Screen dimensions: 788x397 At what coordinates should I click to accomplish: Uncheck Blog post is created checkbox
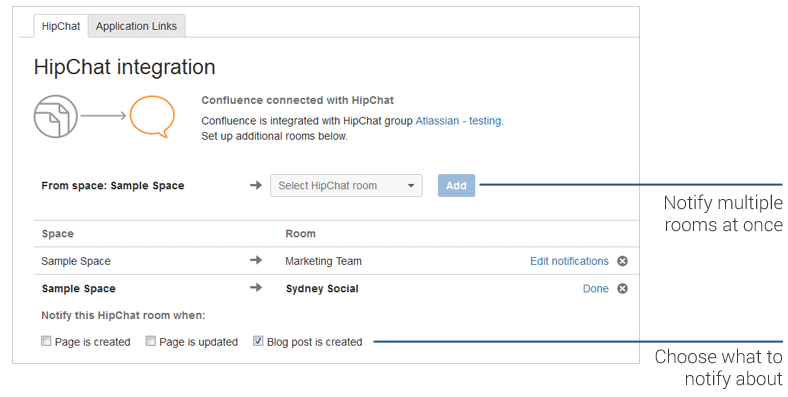[x=258, y=341]
